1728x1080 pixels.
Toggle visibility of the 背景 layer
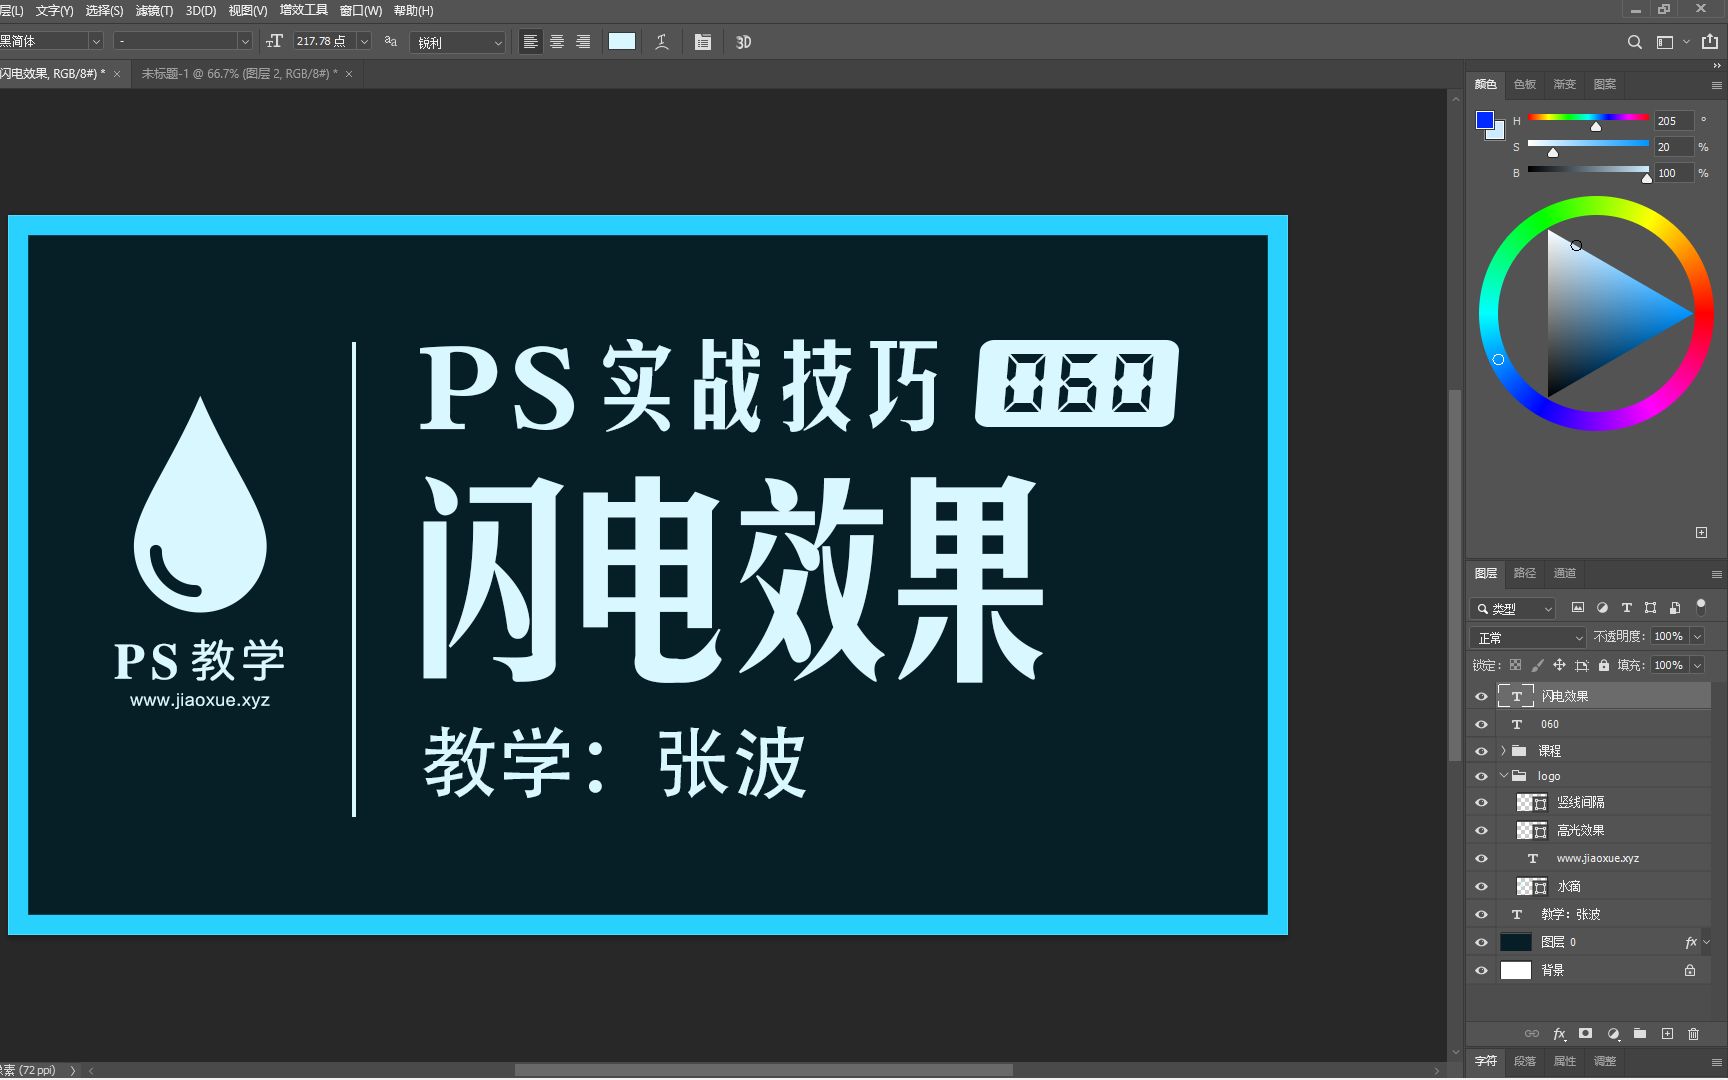1481,969
